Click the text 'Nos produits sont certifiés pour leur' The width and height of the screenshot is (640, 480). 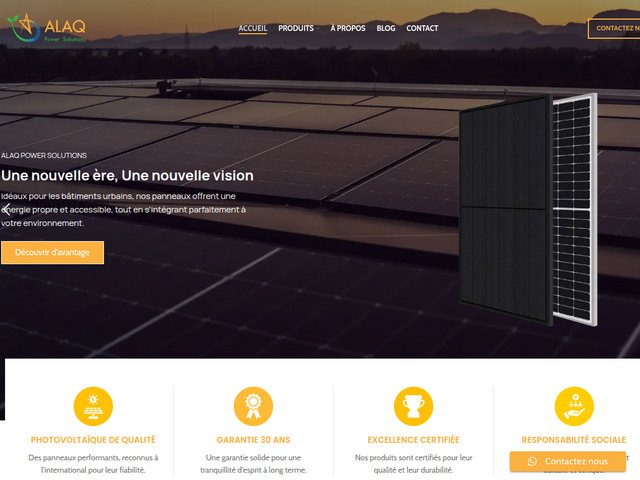(x=413, y=458)
